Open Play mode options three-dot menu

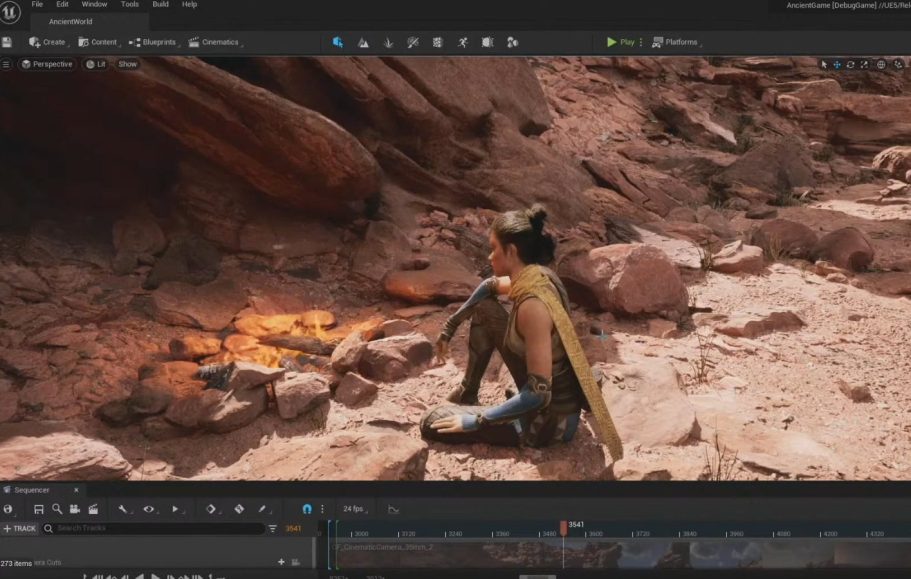641,42
